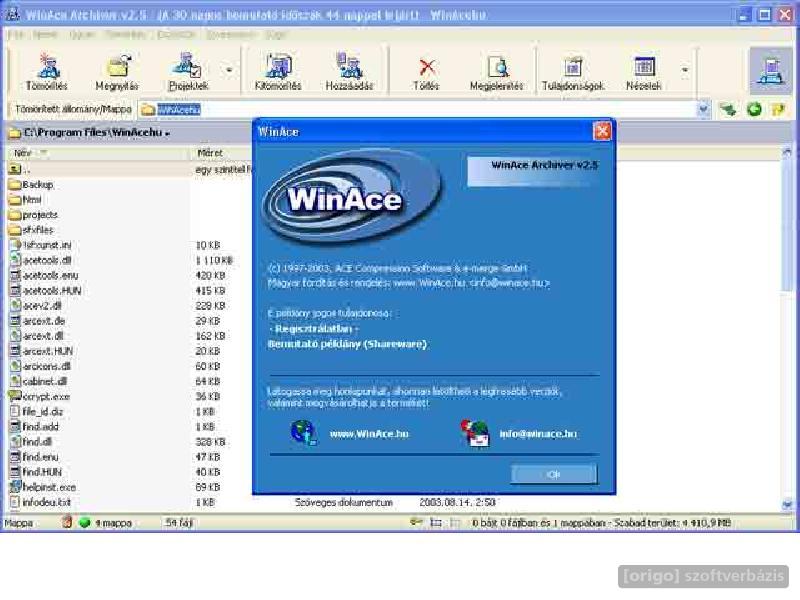Screen dimensions: 800x600
Task: Select the arcext.de file
Action: point(38,321)
